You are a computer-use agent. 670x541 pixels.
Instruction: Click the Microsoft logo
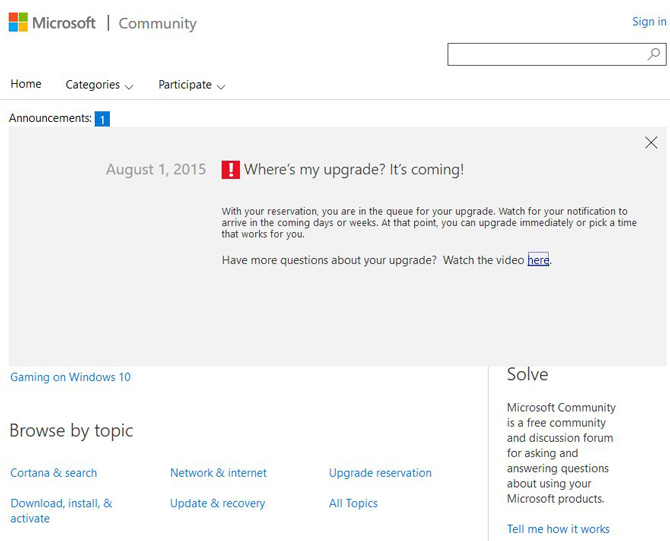click(x=52, y=23)
